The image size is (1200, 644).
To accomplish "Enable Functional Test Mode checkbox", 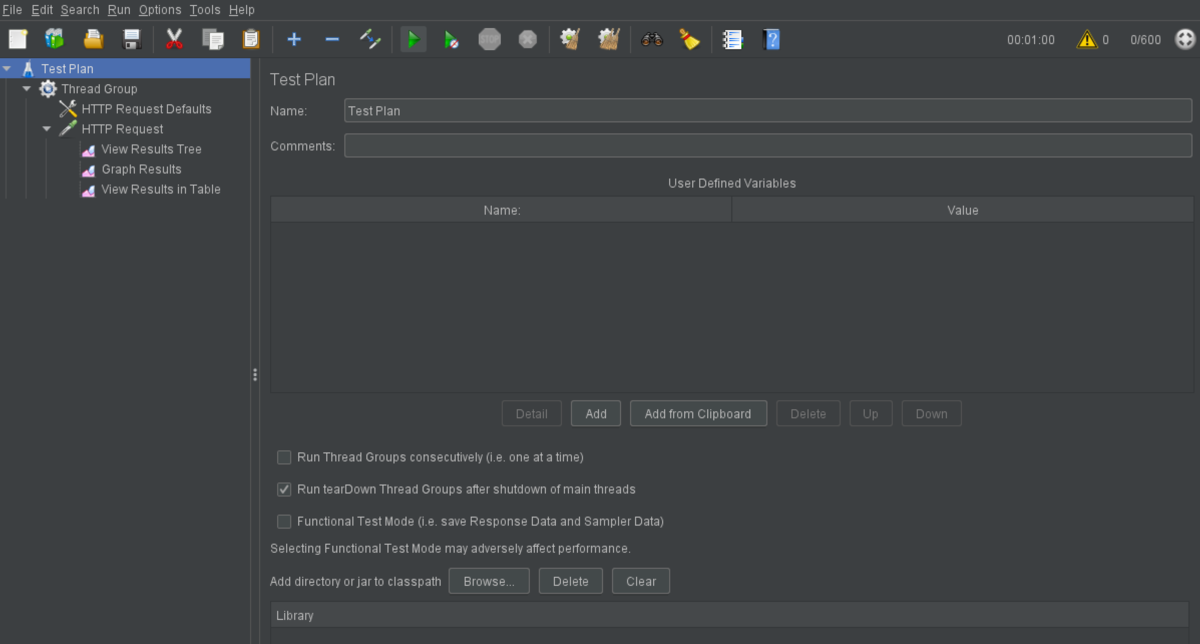I will click(x=284, y=521).
